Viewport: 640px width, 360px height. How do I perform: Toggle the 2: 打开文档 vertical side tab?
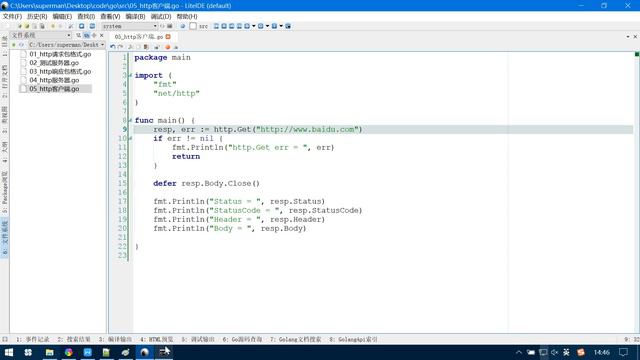(4, 82)
